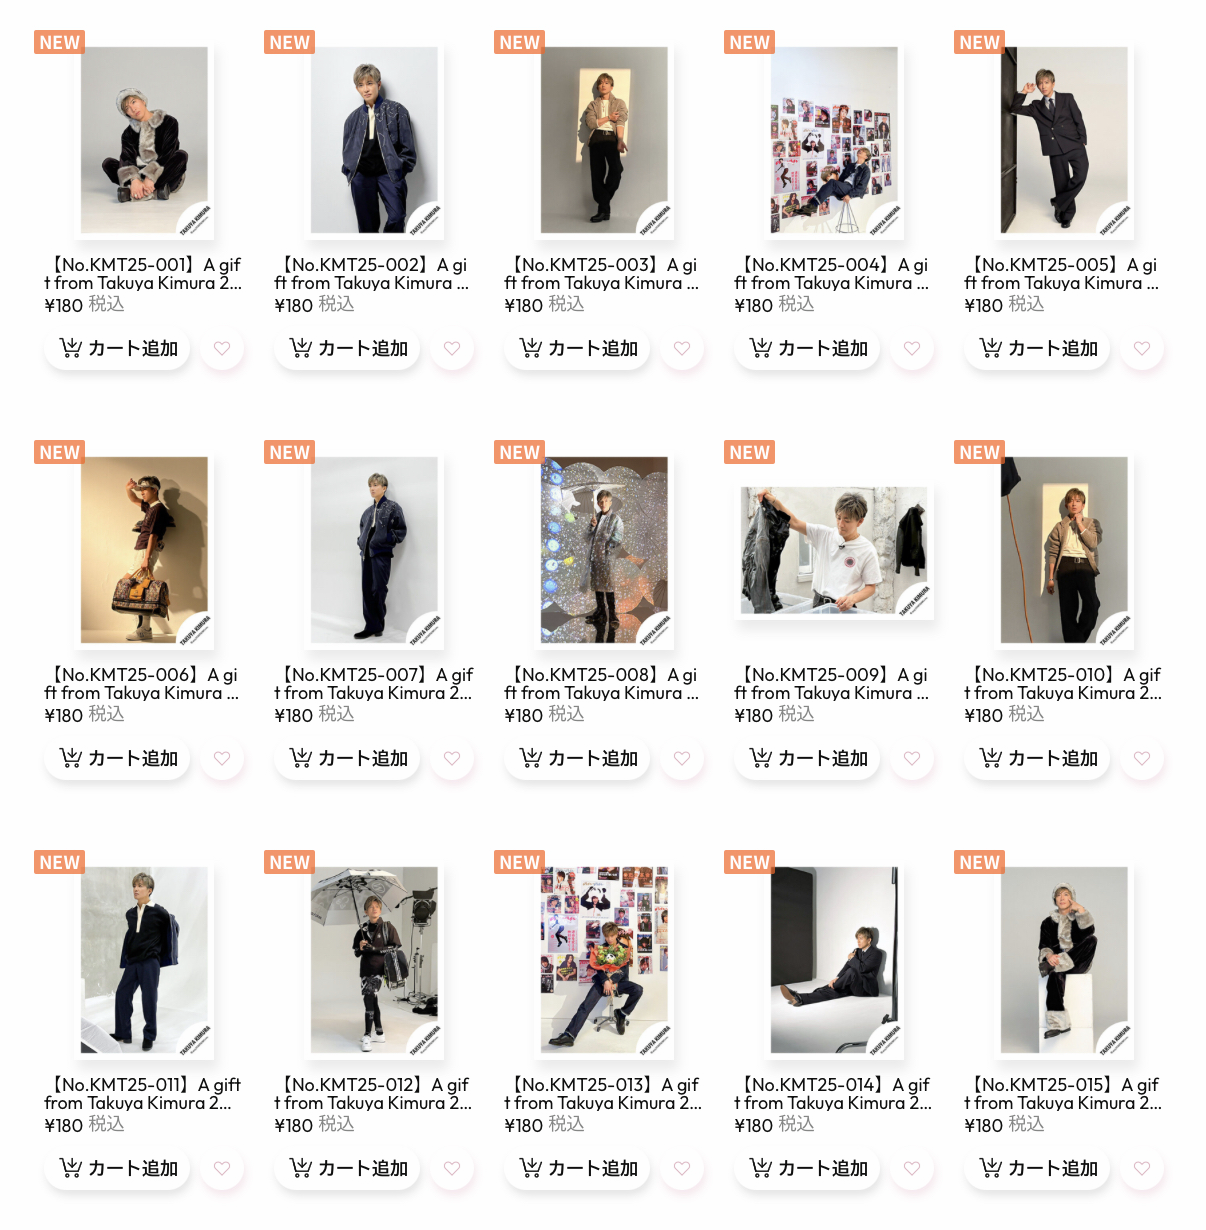Open KMT25-001 product title link
Screen dimensions: 1206x1230
(x=143, y=274)
